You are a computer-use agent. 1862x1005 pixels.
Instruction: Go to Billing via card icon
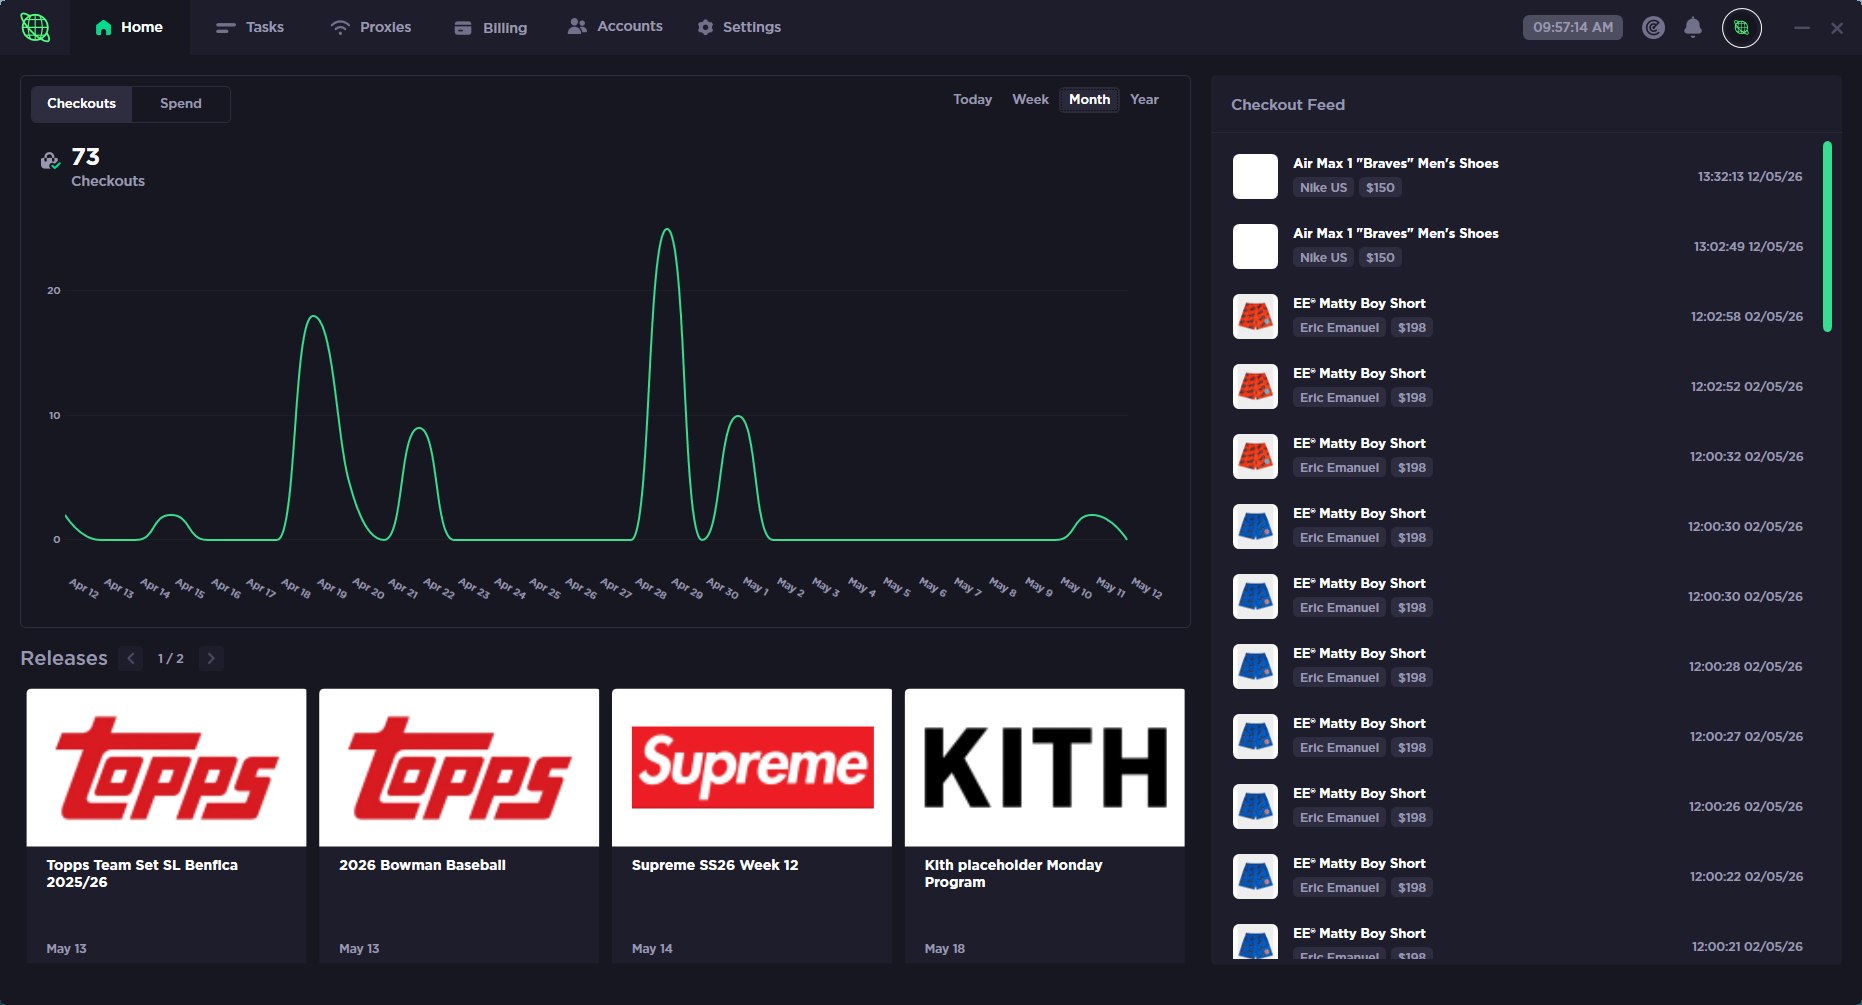pyautogui.click(x=463, y=28)
